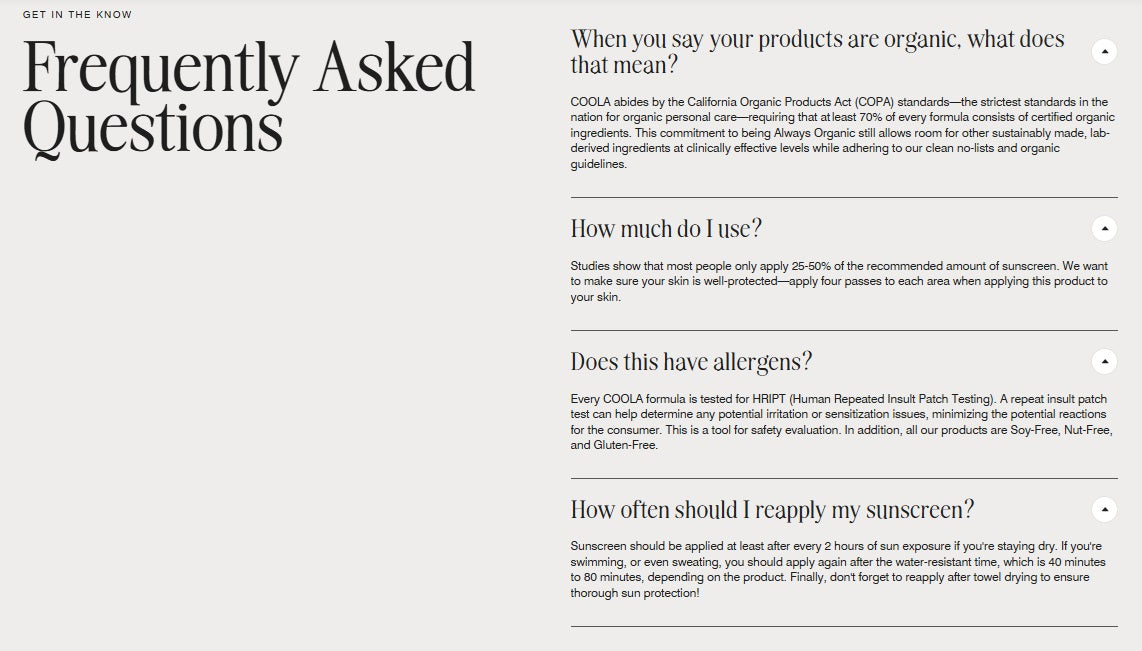Click the circular arrow next to the allergens question
The image size is (1142, 651).
pyautogui.click(x=1104, y=361)
